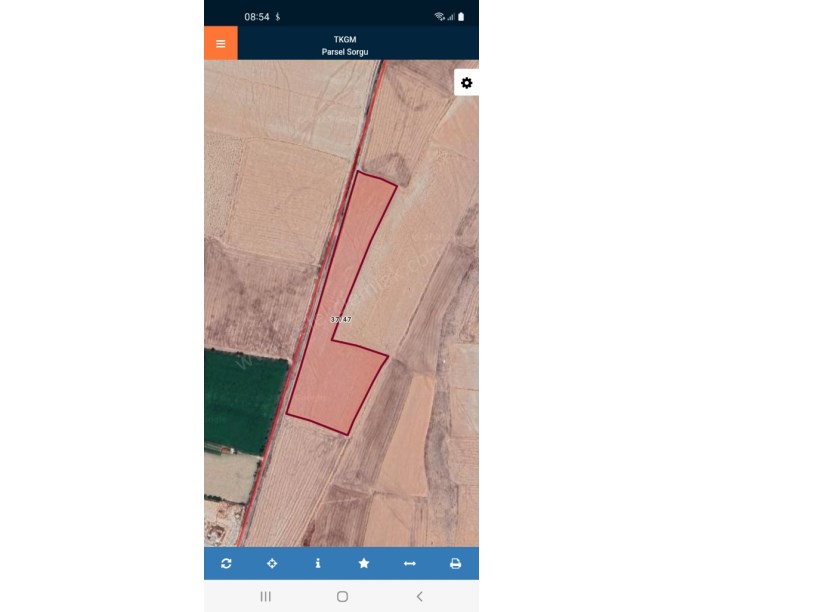Tap the print icon
Screen dimensions: 816x612
(x=455, y=564)
